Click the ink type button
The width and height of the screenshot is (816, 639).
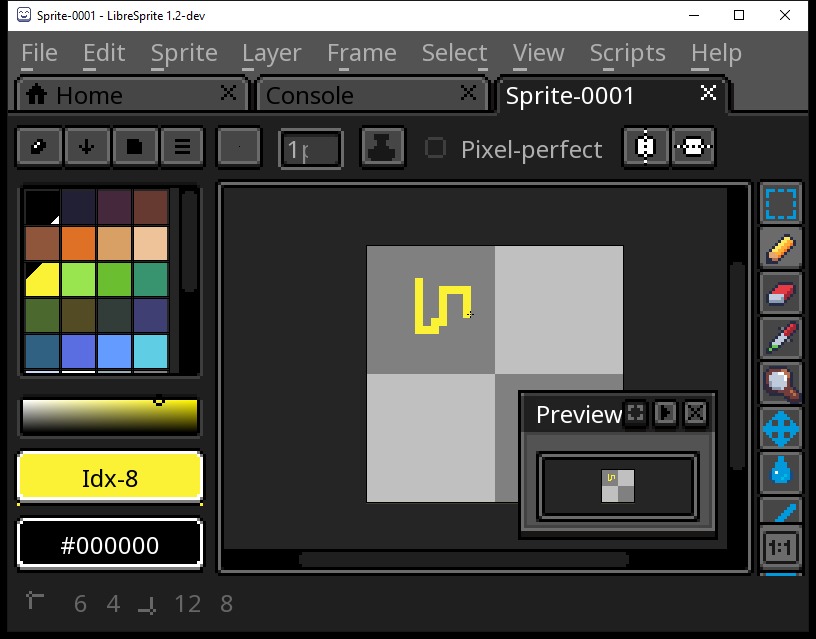coord(382,147)
